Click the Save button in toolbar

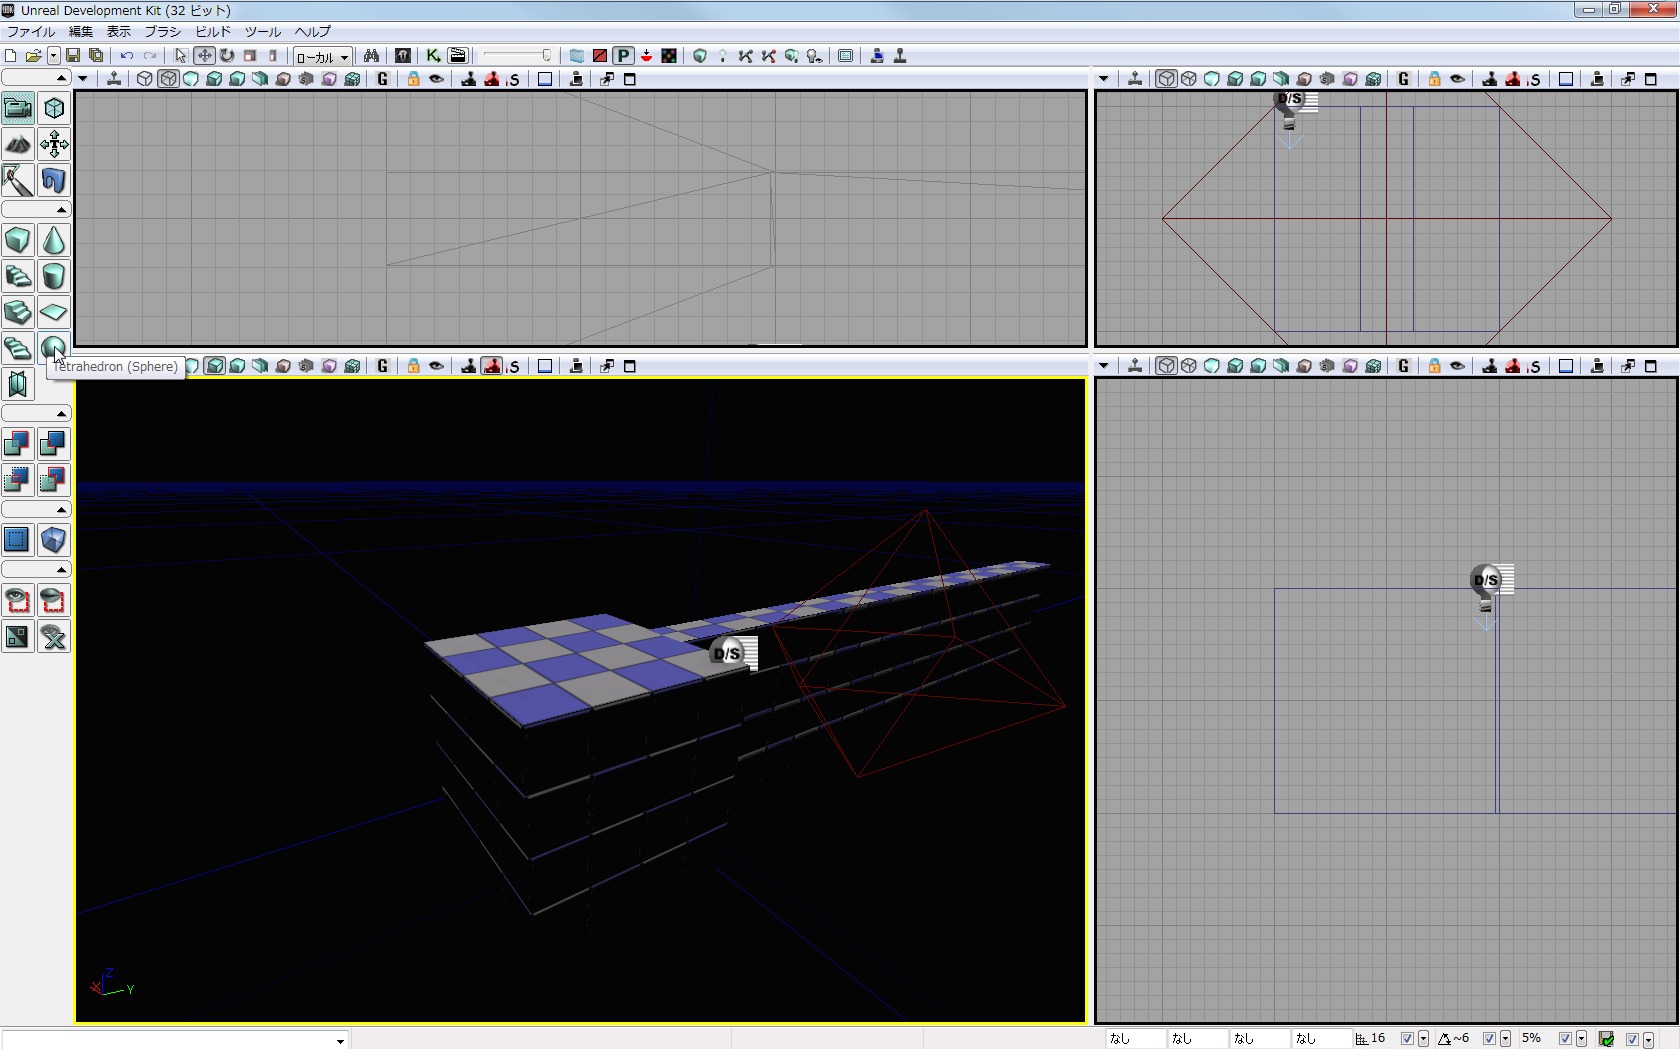[73, 56]
